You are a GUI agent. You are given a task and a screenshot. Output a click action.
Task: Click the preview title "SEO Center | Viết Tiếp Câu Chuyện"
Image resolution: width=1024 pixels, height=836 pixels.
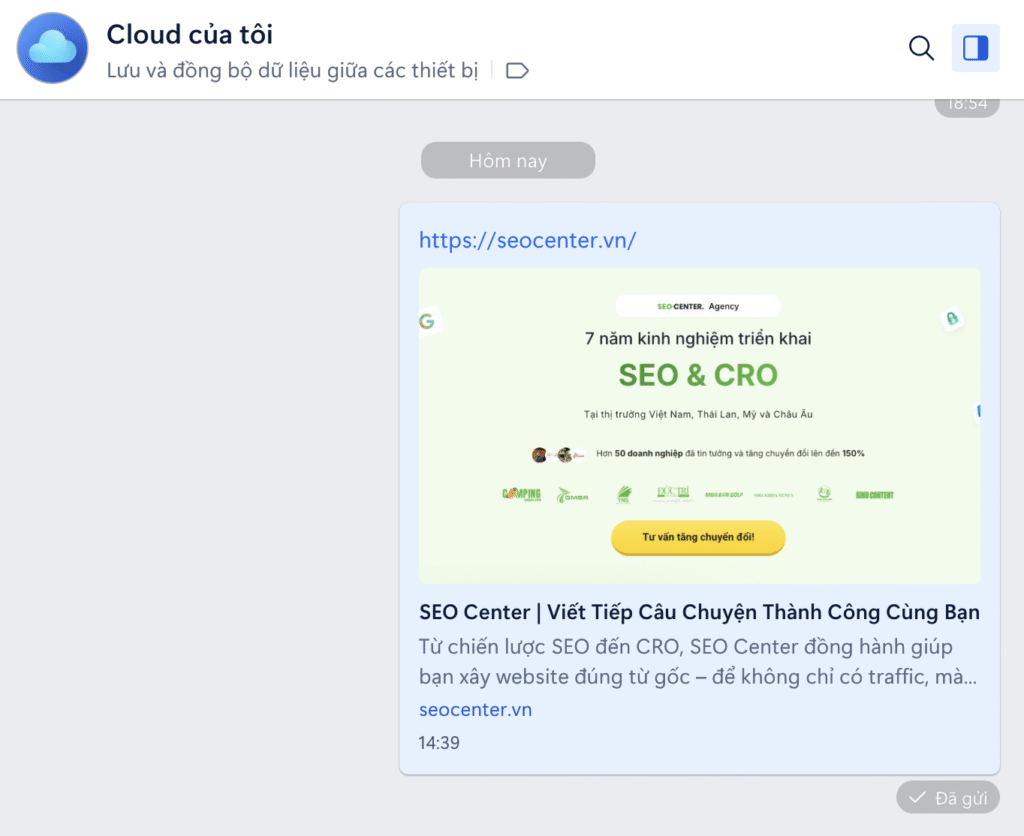[699, 612]
